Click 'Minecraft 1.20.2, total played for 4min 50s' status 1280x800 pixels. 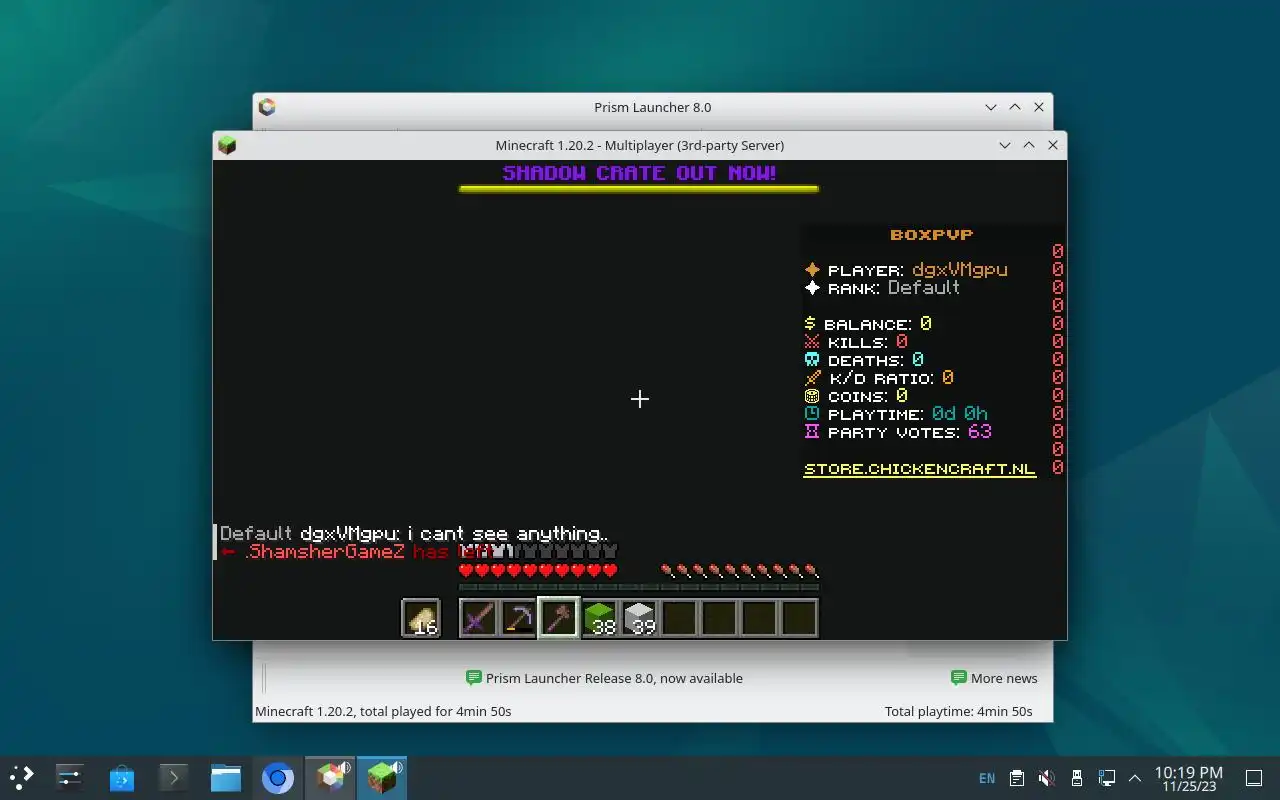[383, 711]
